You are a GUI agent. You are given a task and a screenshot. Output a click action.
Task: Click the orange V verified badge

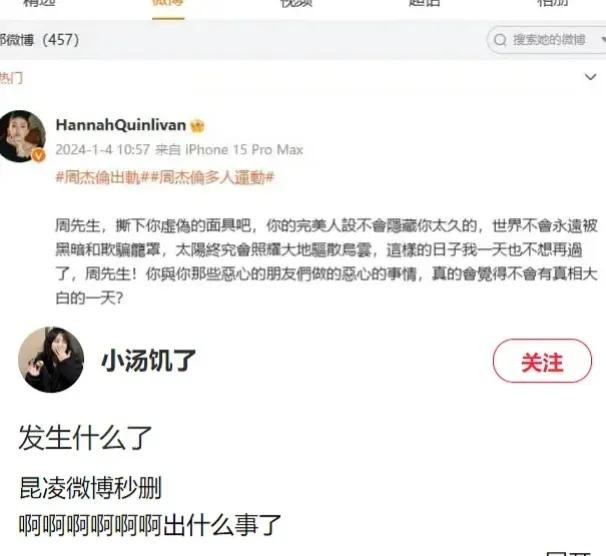click(x=38, y=155)
